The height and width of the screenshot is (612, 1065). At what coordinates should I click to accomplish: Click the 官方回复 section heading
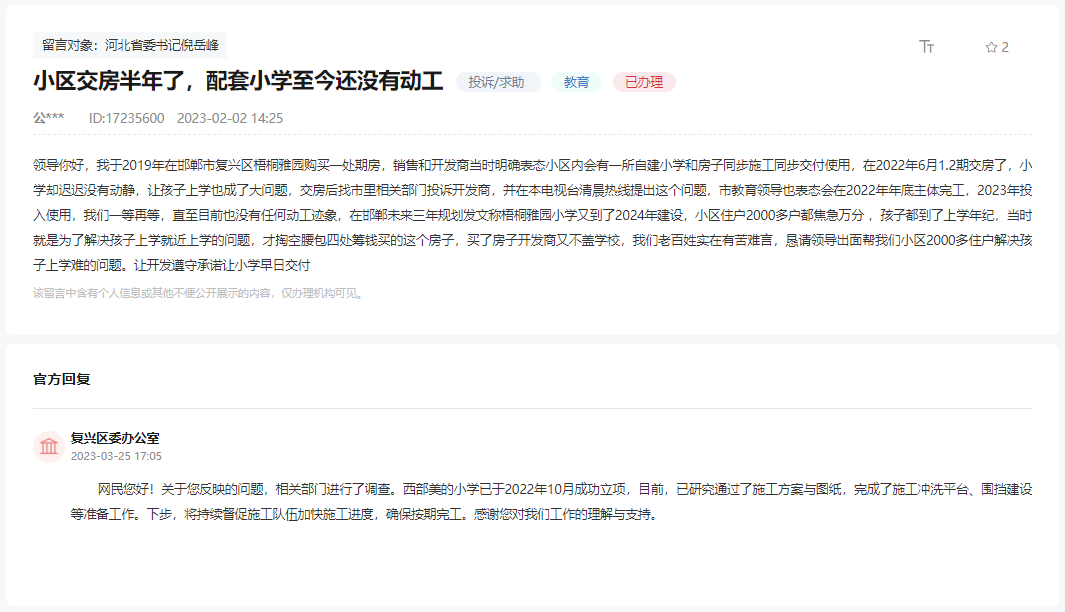click(62, 379)
